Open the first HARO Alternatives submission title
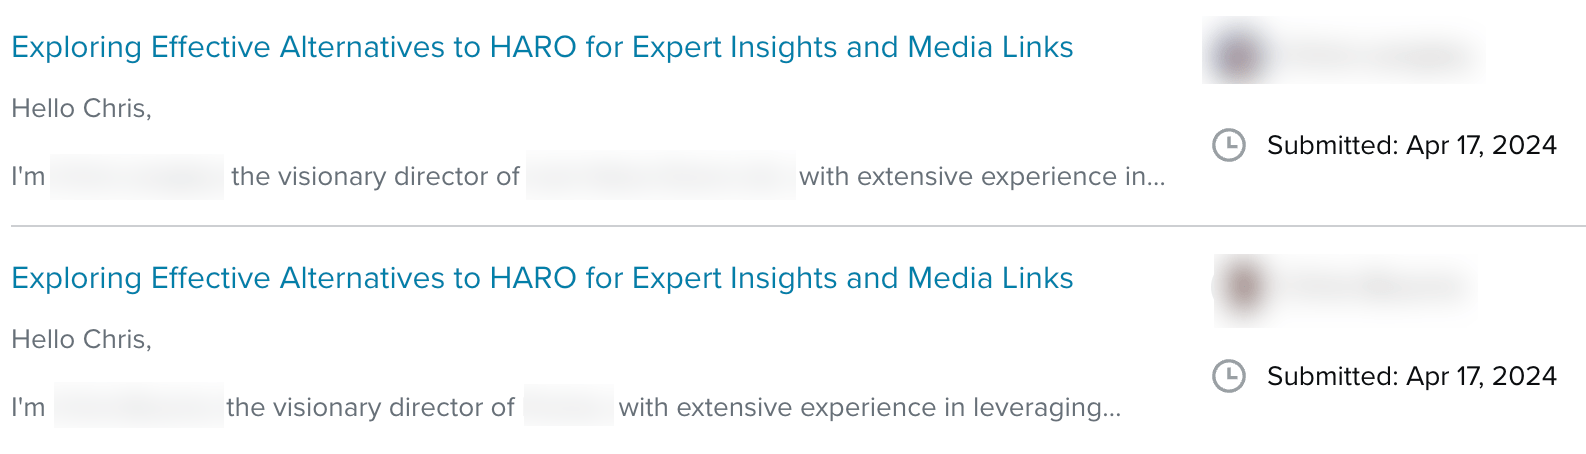 click(x=542, y=47)
